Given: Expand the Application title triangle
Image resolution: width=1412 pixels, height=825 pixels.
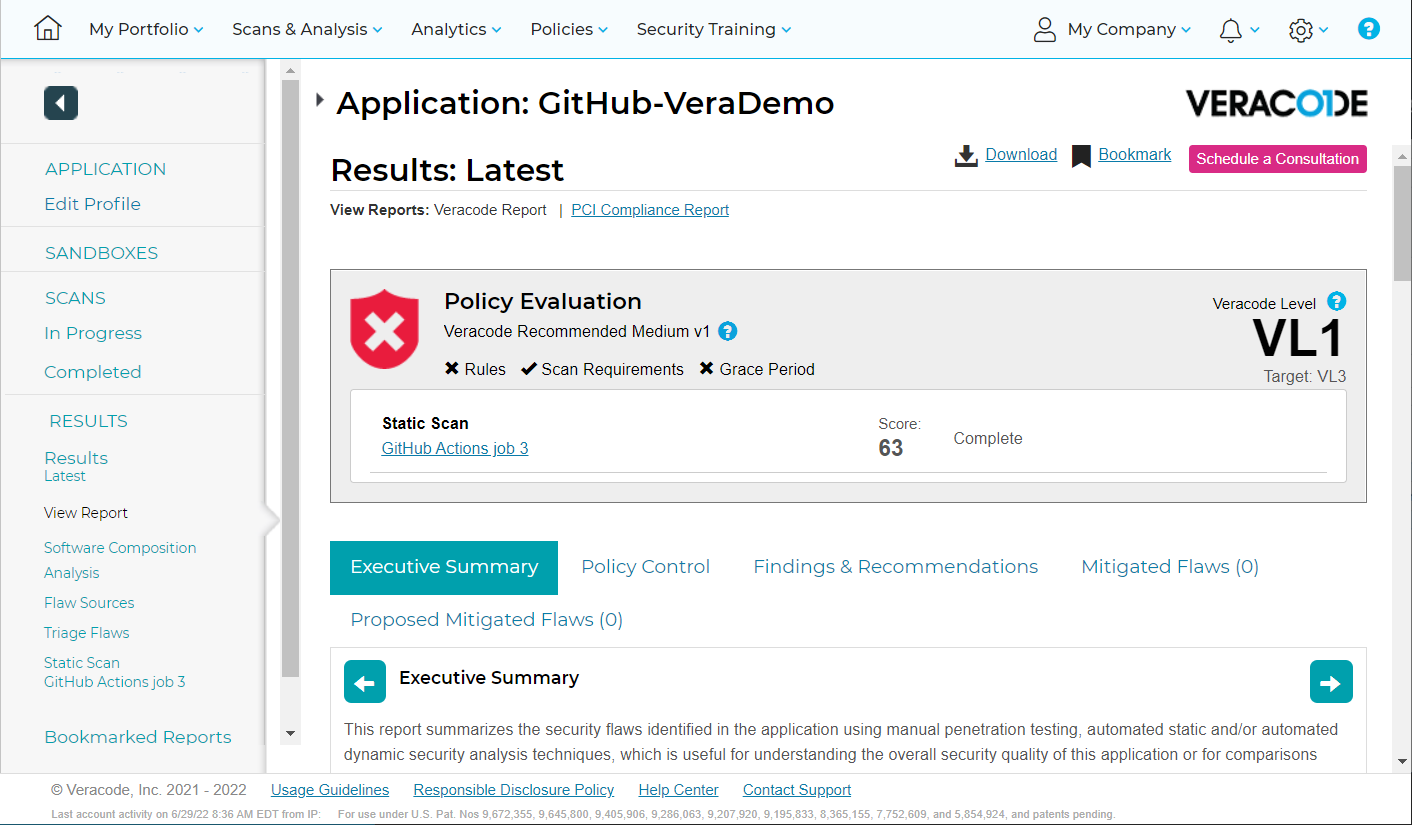Looking at the screenshot, I should coord(320,100).
